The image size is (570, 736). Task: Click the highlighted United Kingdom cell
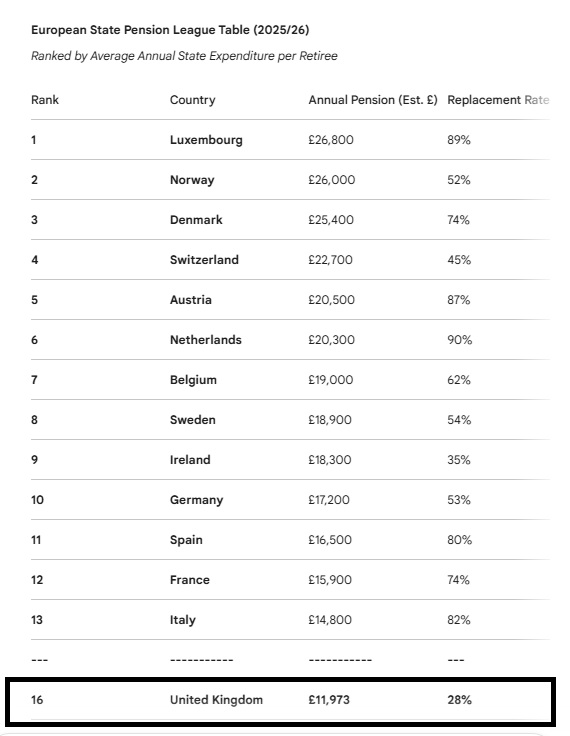point(216,700)
